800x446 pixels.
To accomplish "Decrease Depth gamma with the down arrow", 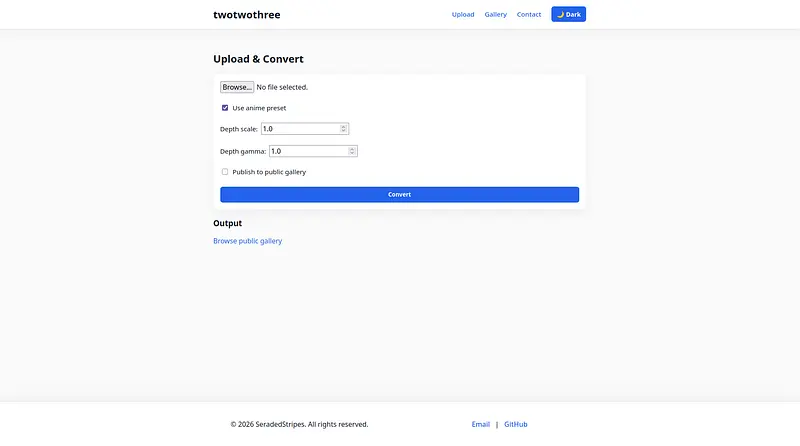I will pyautogui.click(x=352, y=154).
